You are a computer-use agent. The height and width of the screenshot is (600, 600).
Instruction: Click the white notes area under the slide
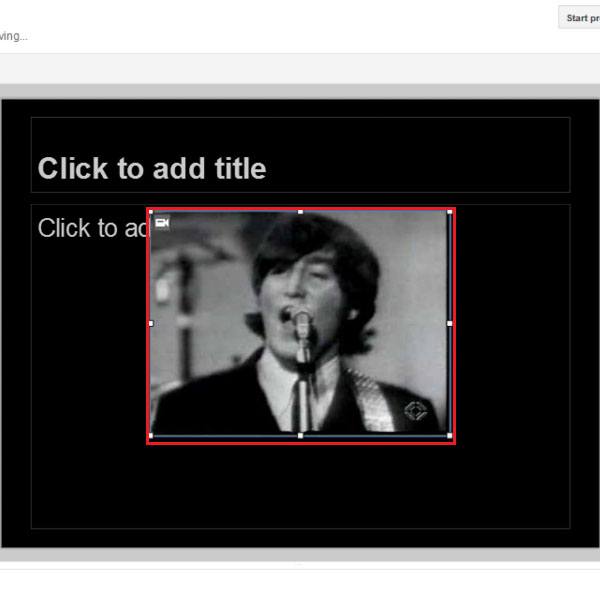pos(300,585)
